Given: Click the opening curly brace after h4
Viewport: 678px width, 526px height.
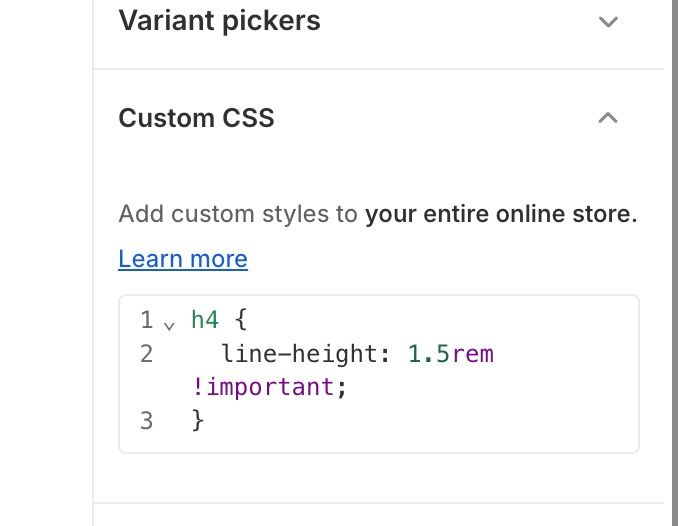Looking at the screenshot, I should [239, 320].
